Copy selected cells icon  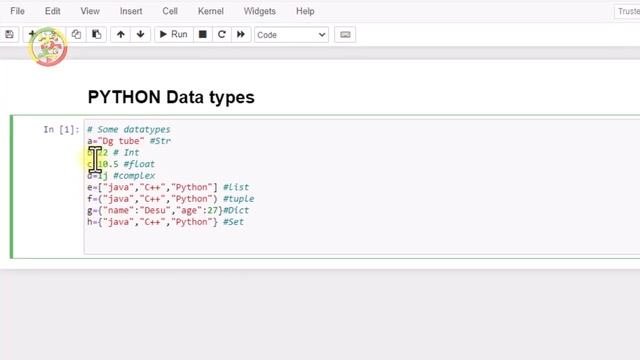(x=76, y=35)
